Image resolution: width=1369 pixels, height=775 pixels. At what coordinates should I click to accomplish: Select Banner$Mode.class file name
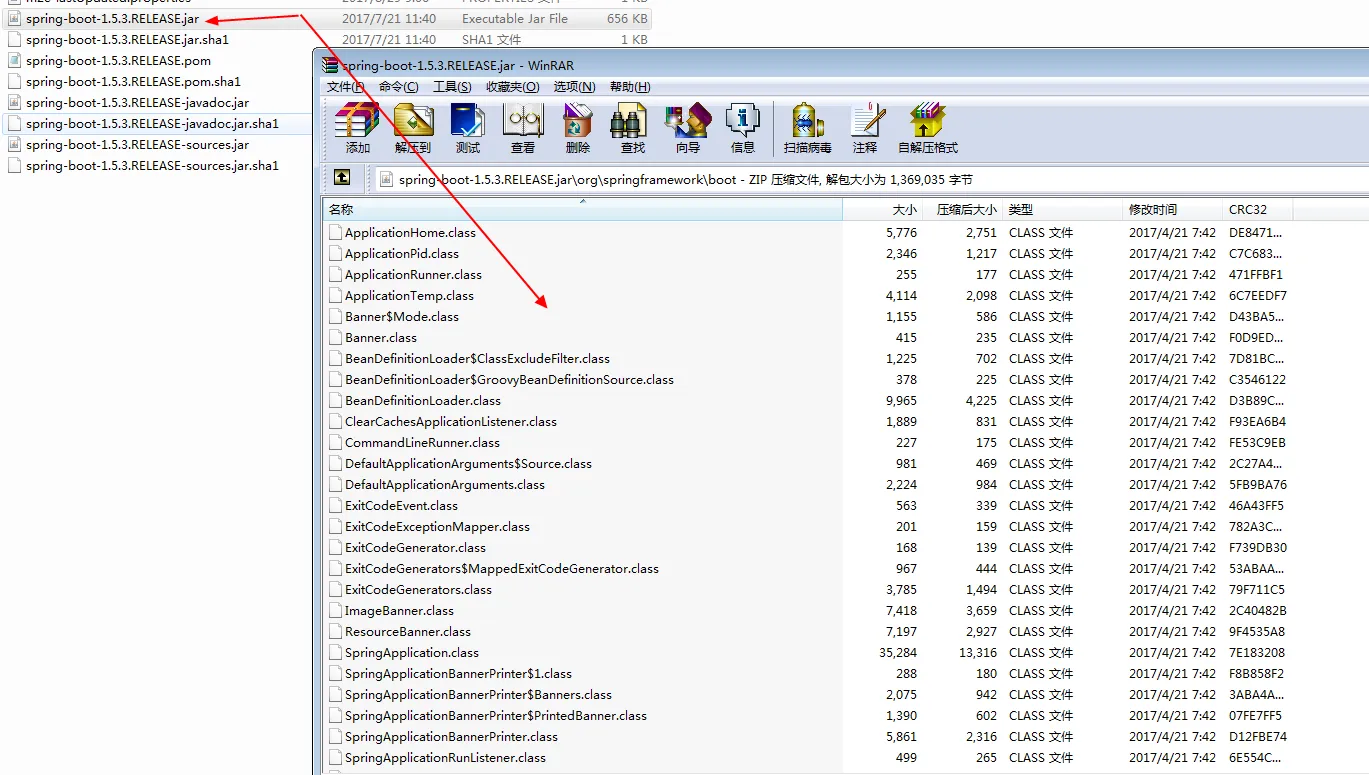(x=402, y=317)
